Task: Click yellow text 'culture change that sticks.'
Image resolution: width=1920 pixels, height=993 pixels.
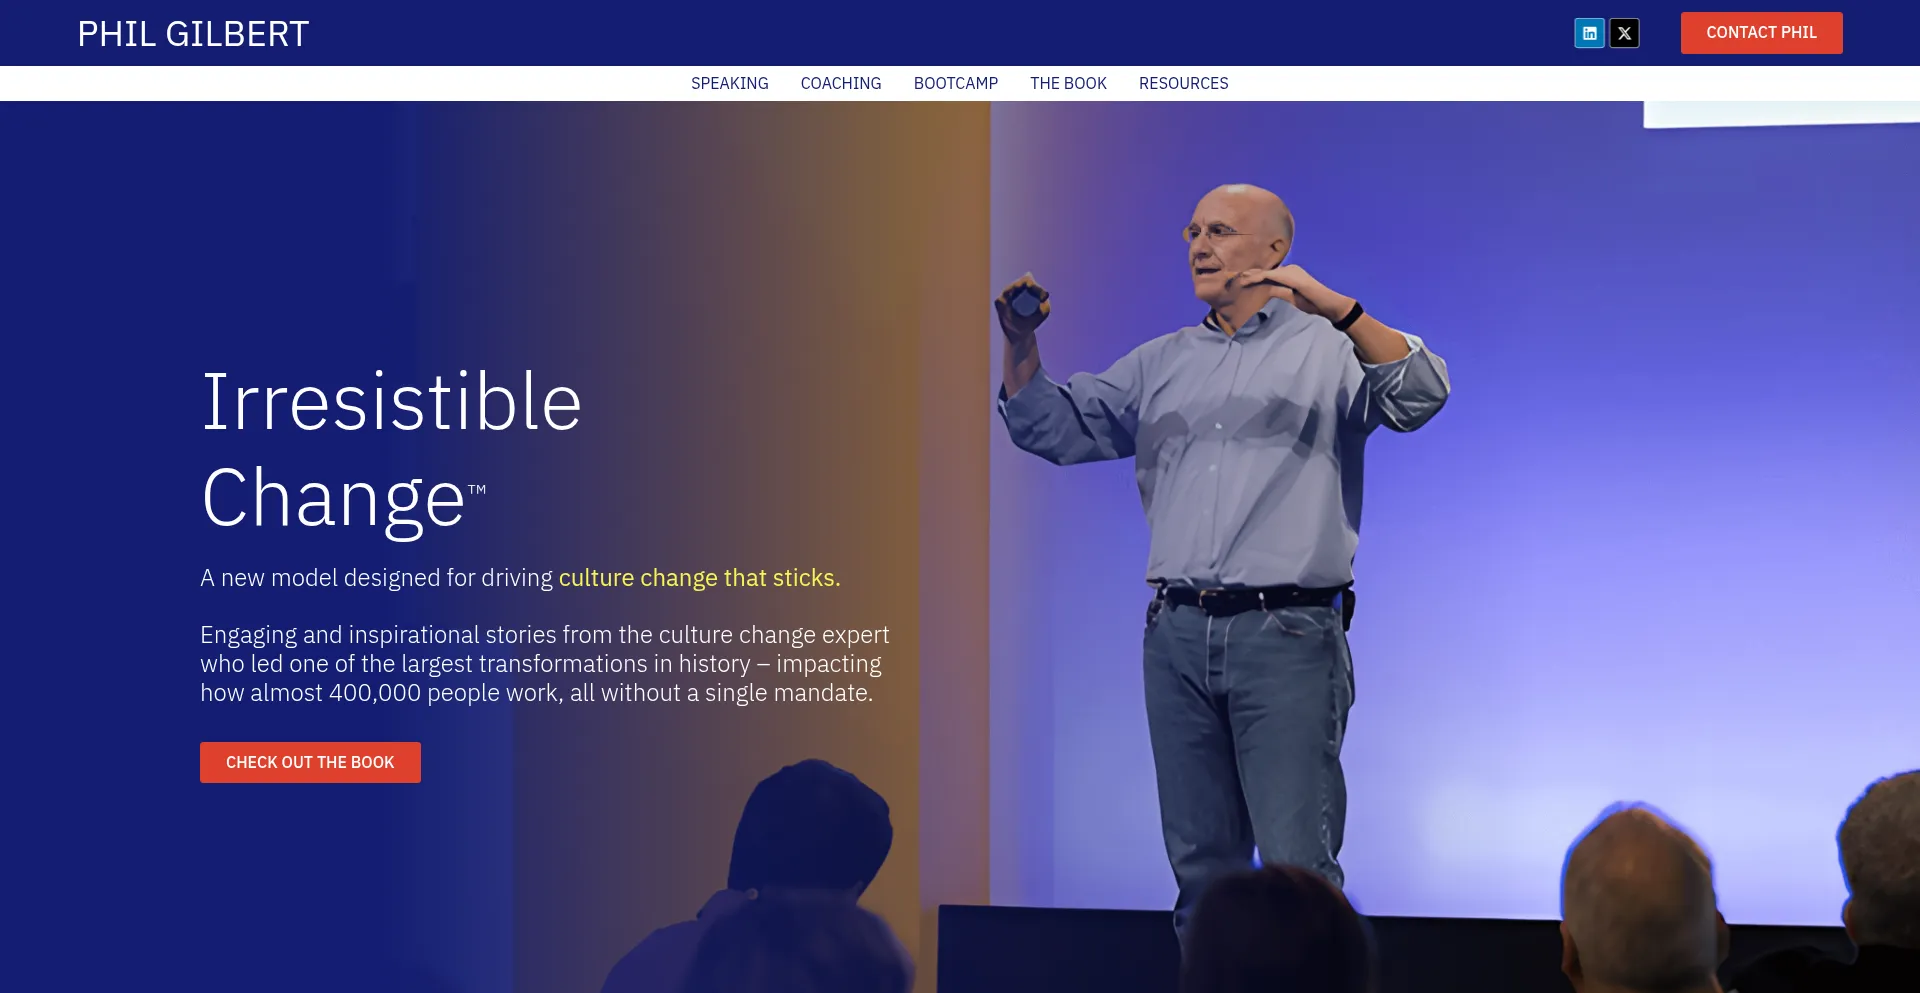Action: (x=699, y=578)
